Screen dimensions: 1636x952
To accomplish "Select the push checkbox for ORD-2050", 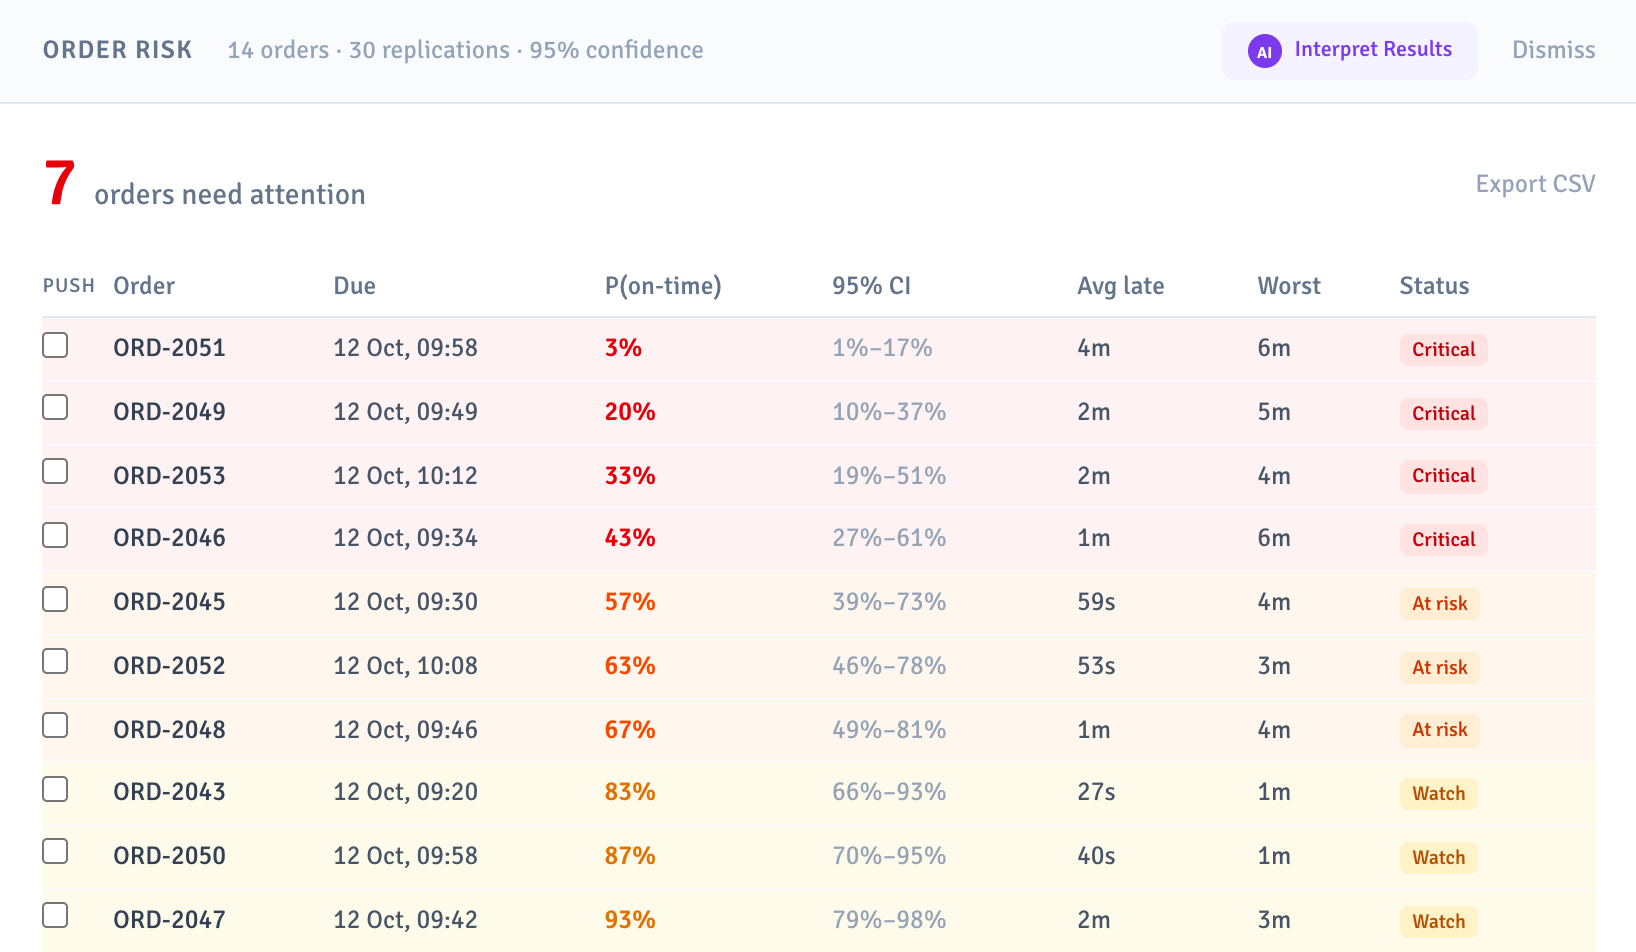I will point(55,851).
